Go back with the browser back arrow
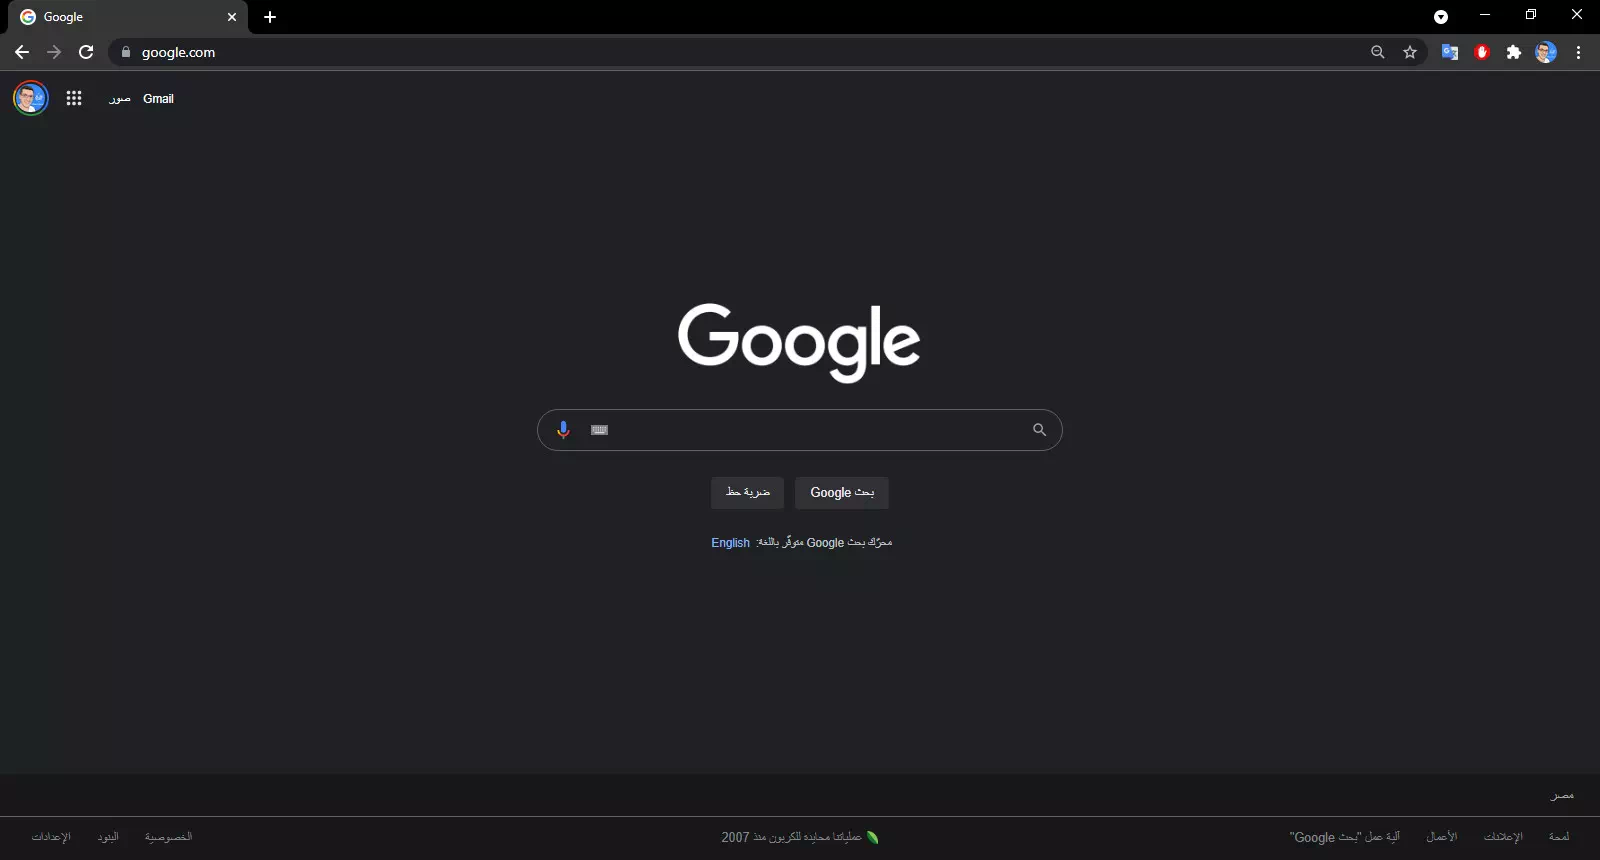This screenshot has height=860, width=1600. [22, 52]
